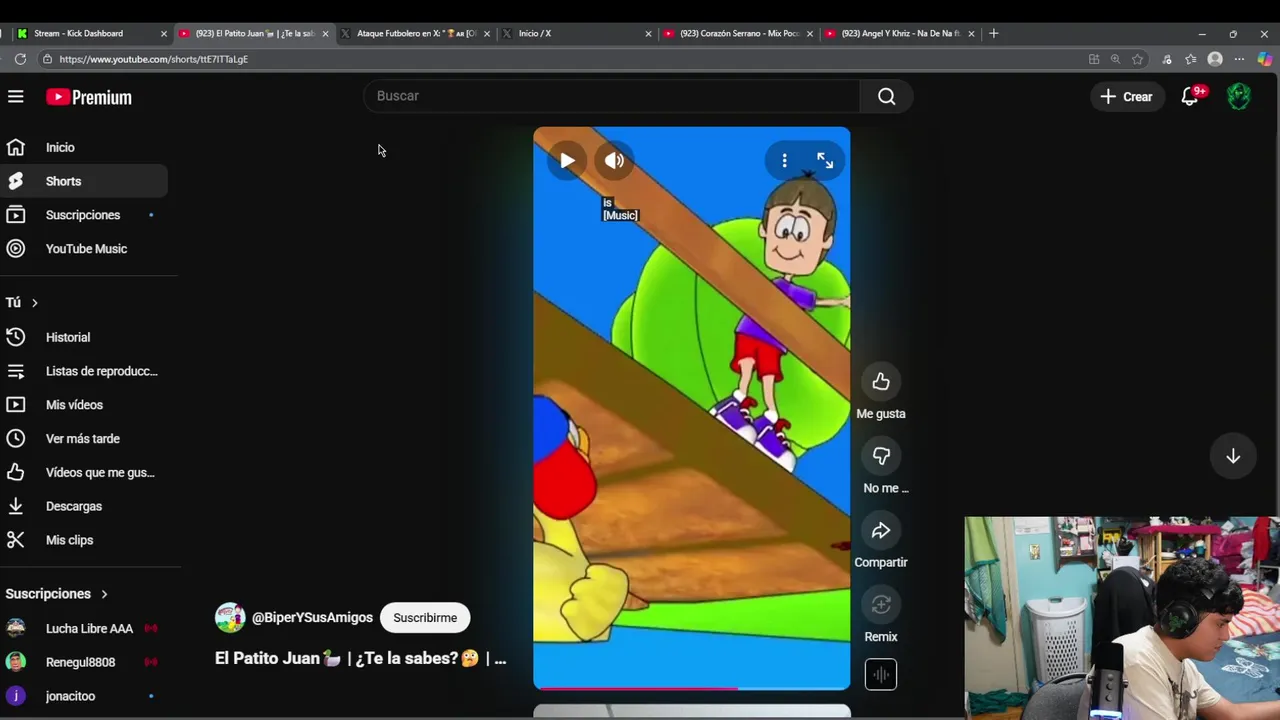The height and width of the screenshot is (720, 1280).
Task: Switch to Angel Y Khriz tab
Action: 900,33
